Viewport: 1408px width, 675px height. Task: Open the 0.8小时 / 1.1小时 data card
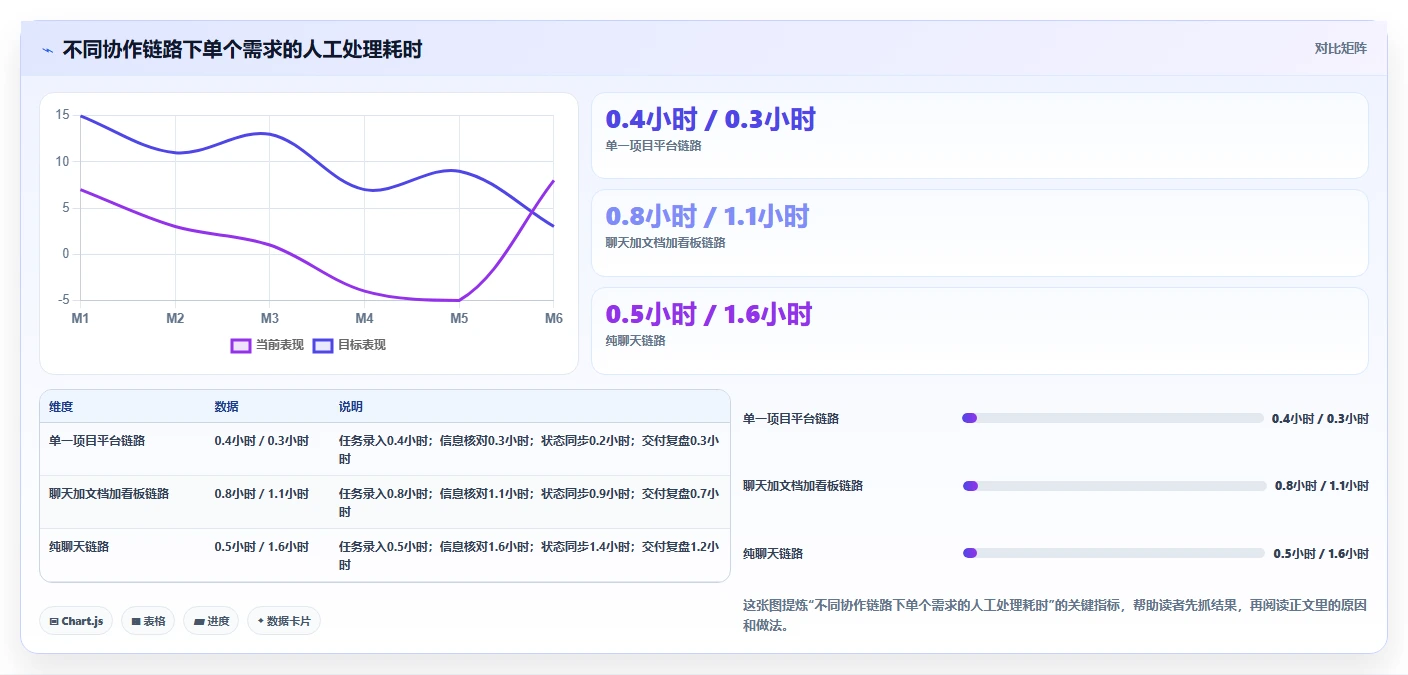click(979, 233)
